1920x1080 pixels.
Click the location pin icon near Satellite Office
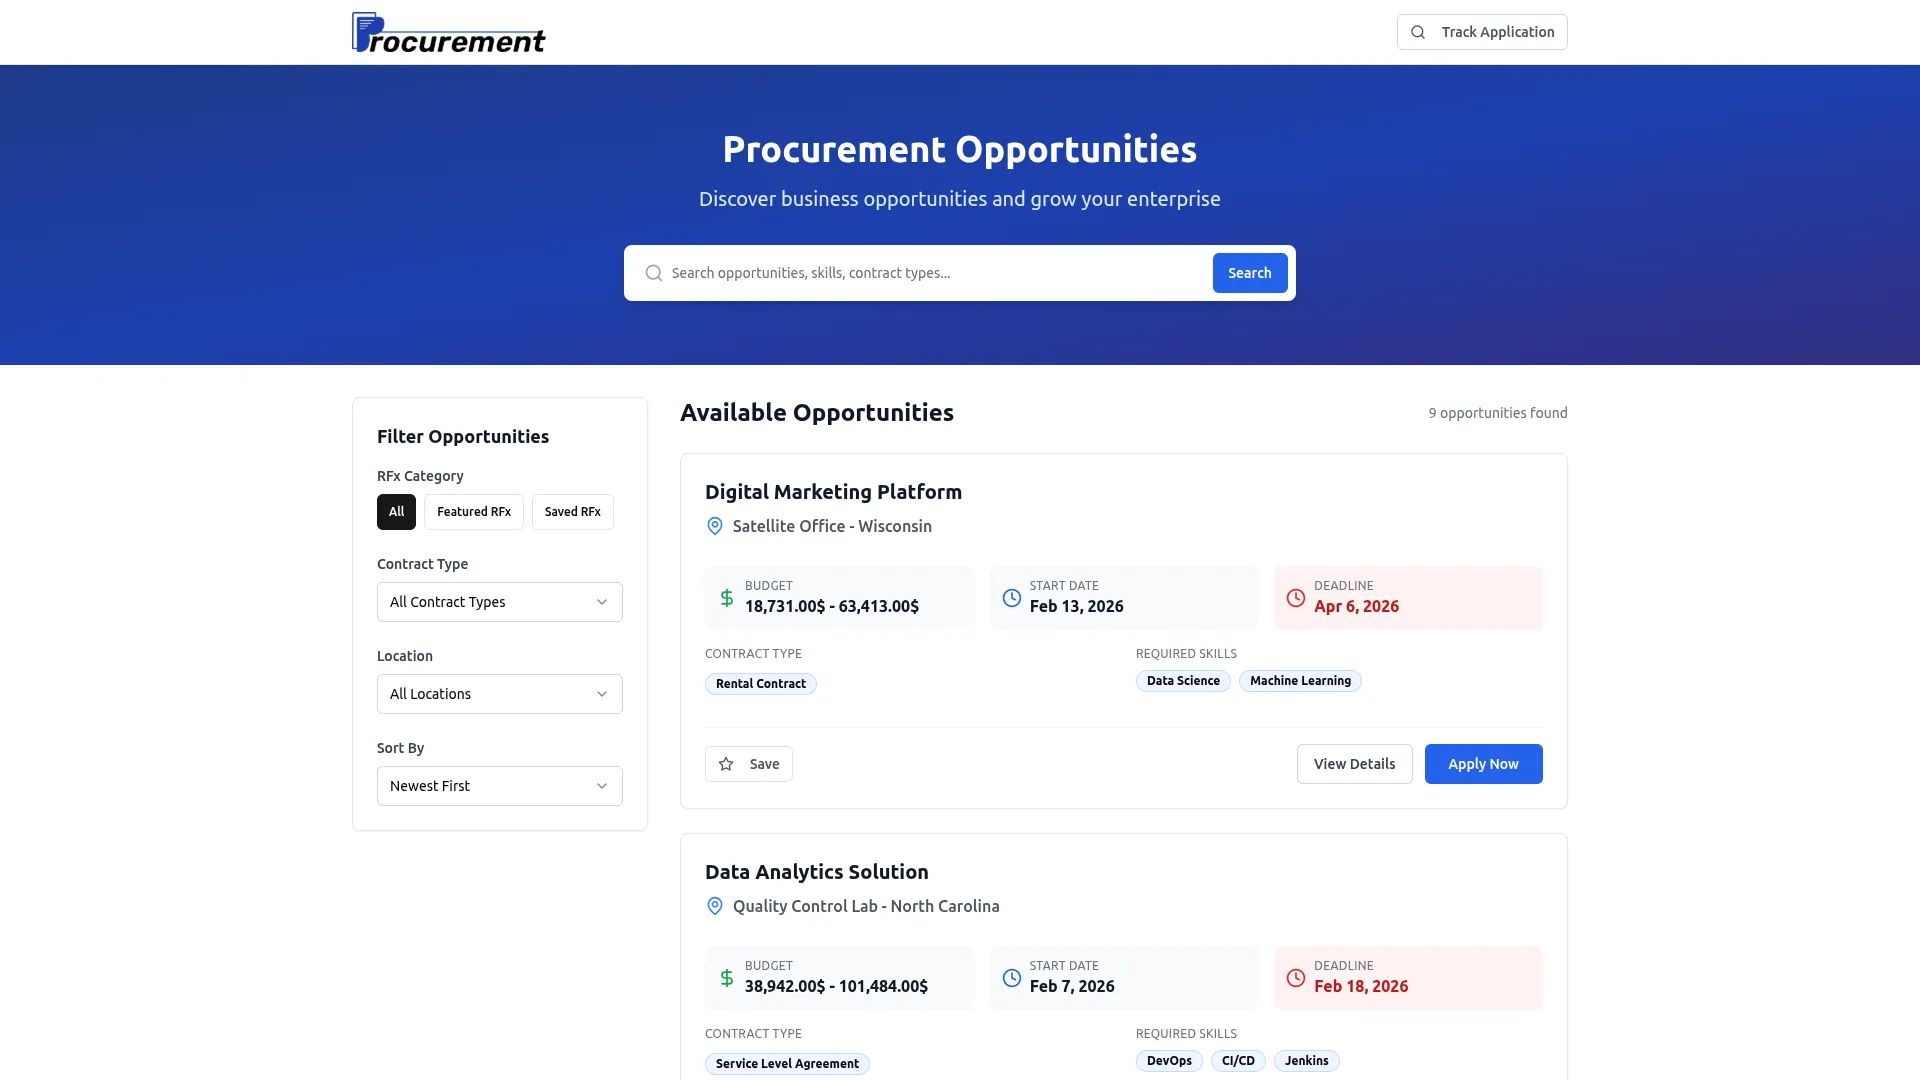click(x=714, y=526)
